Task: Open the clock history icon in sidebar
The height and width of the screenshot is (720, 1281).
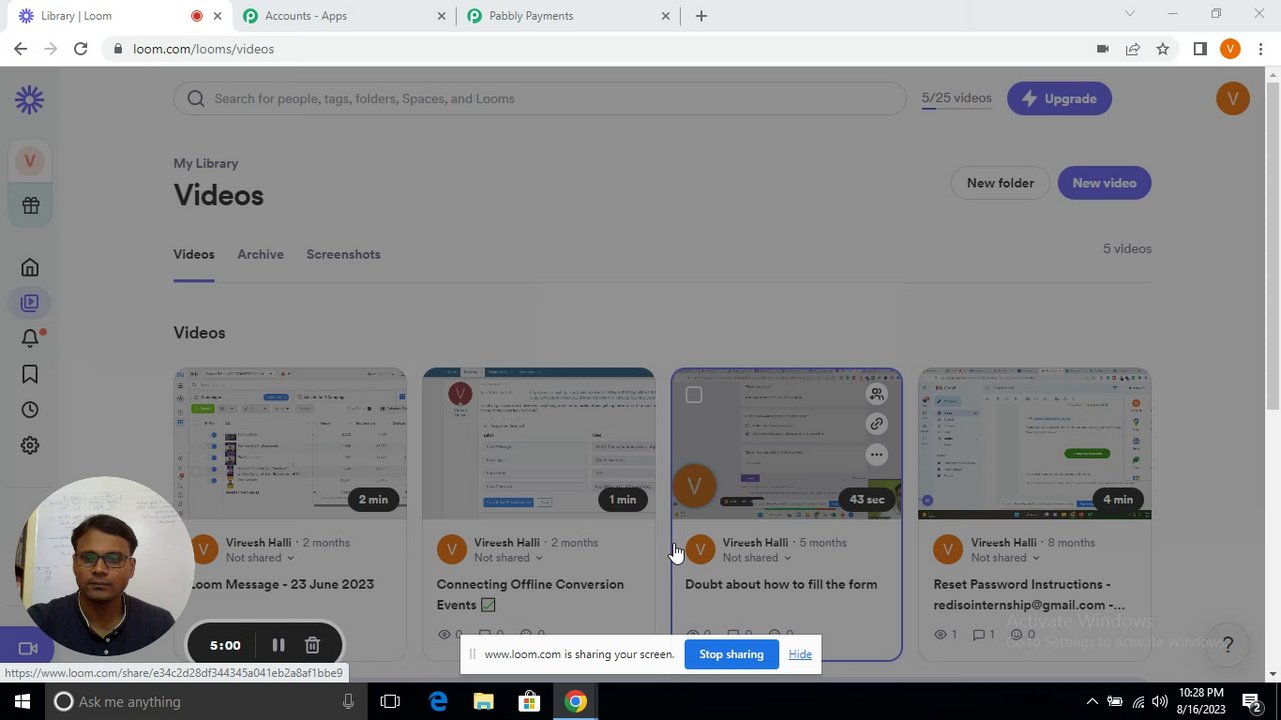Action: [x=30, y=410]
